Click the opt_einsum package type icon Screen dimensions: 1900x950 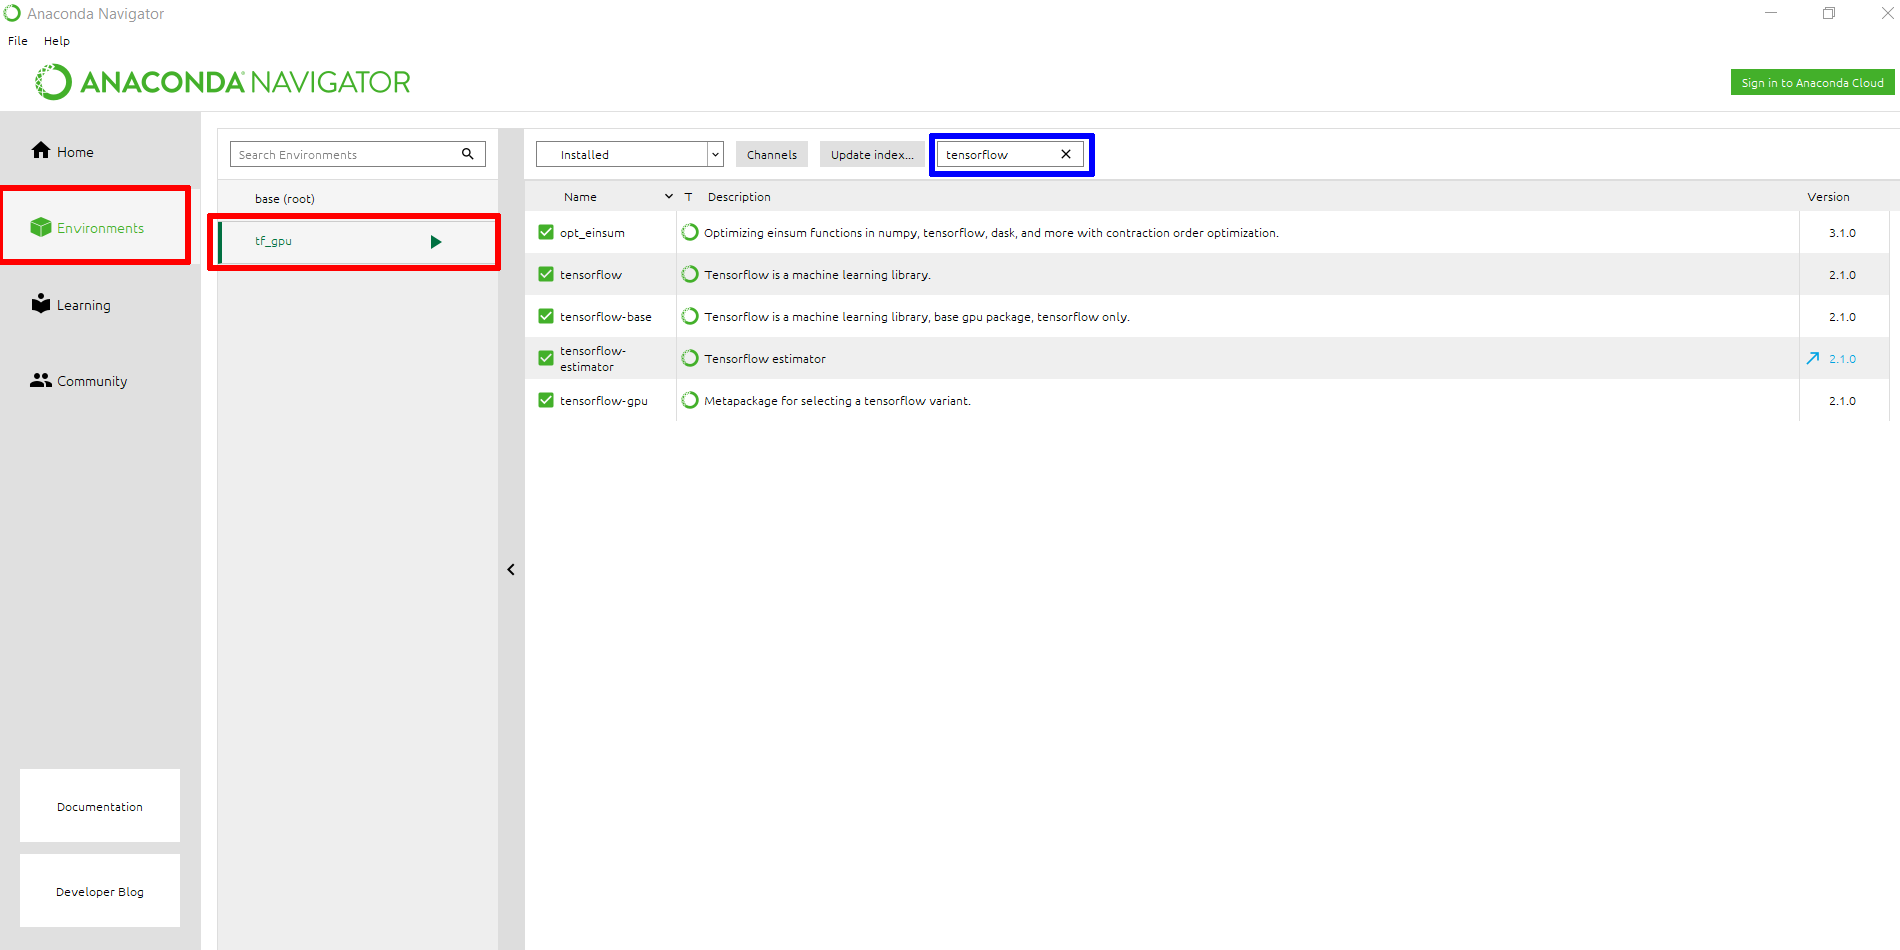[690, 232]
